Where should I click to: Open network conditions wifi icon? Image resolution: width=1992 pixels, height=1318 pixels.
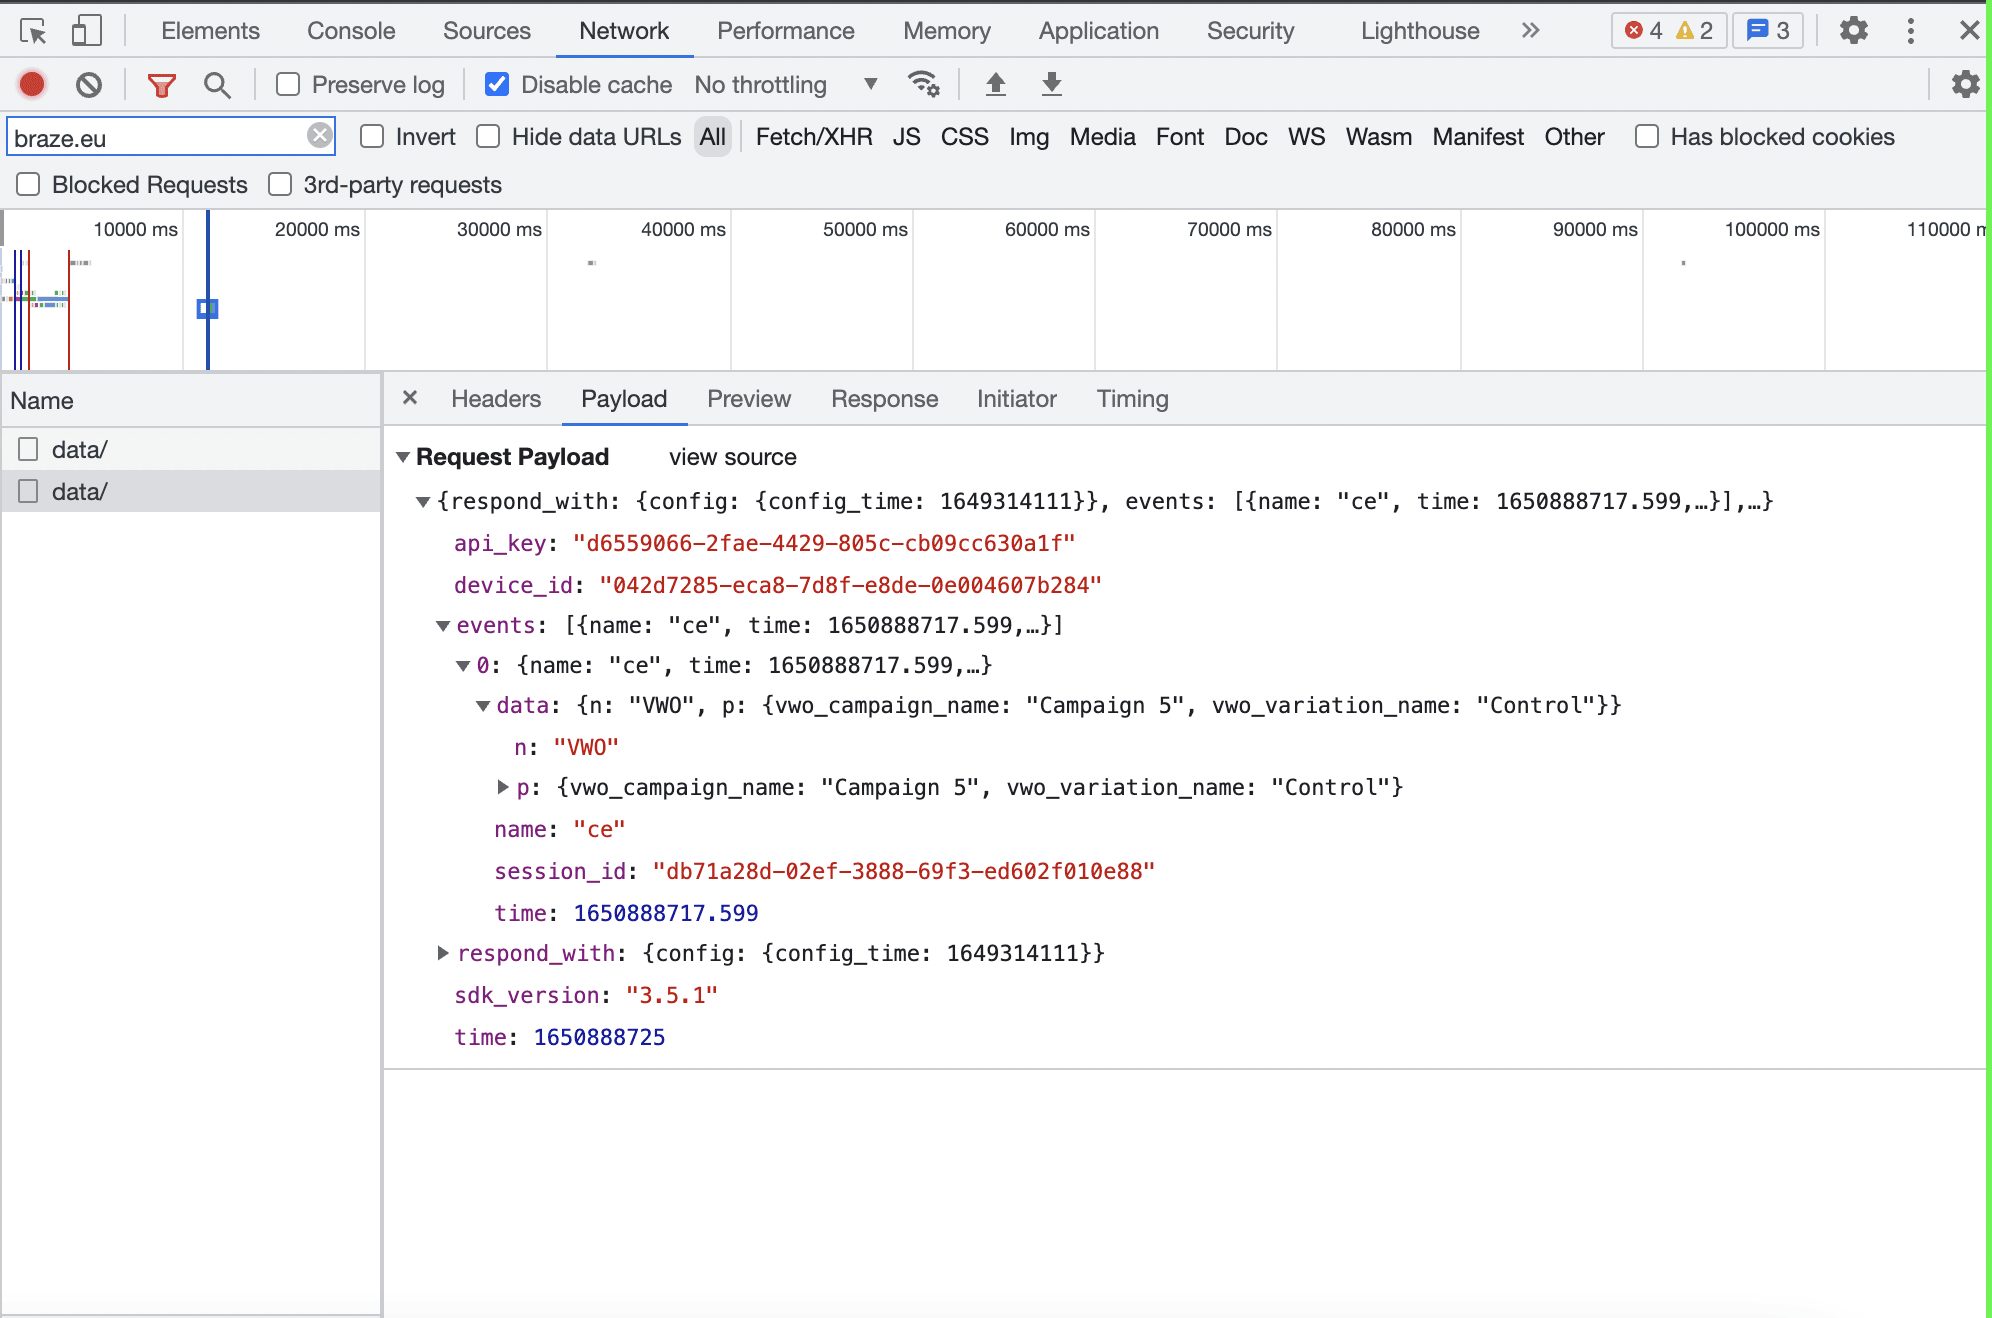tap(923, 85)
